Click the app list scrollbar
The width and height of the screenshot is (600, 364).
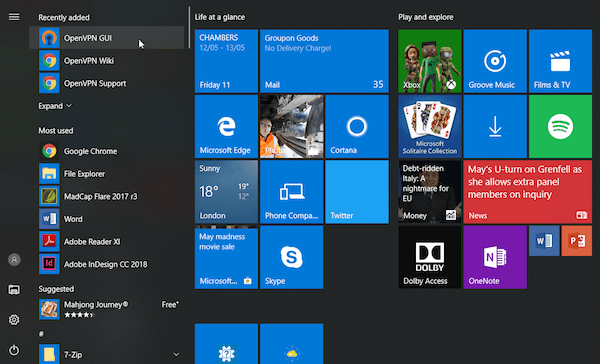(x=189, y=28)
